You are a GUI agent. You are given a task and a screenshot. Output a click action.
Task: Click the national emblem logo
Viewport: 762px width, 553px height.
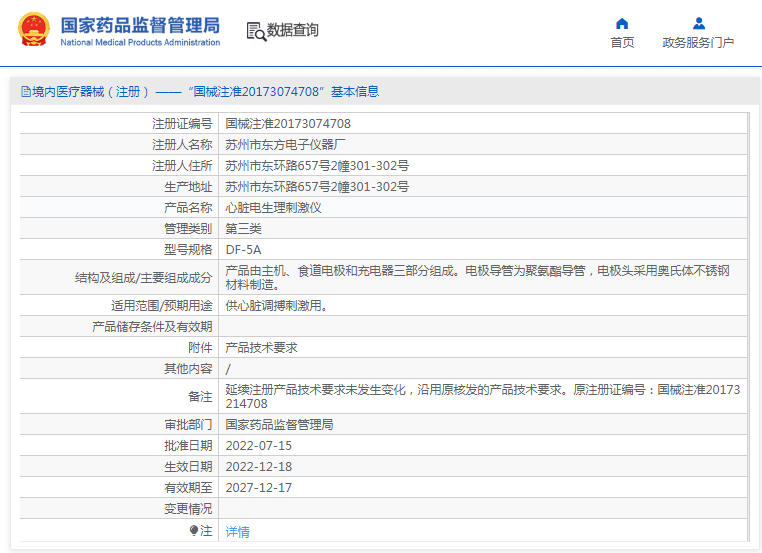[33, 30]
